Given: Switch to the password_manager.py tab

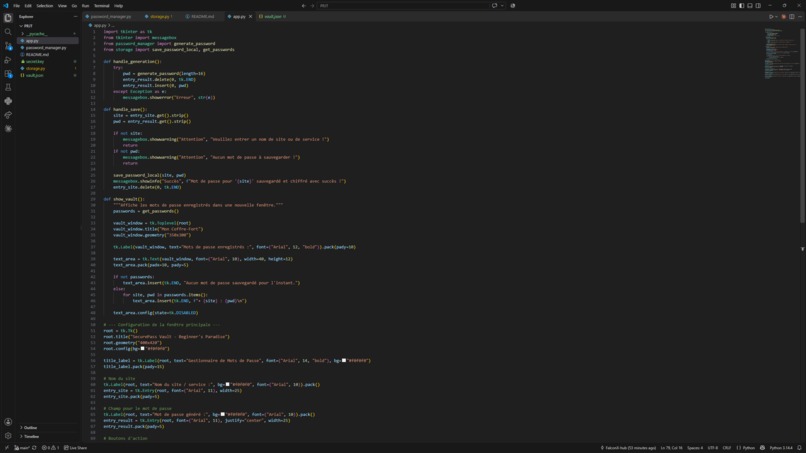Looking at the screenshot, I should pos(111,16).
